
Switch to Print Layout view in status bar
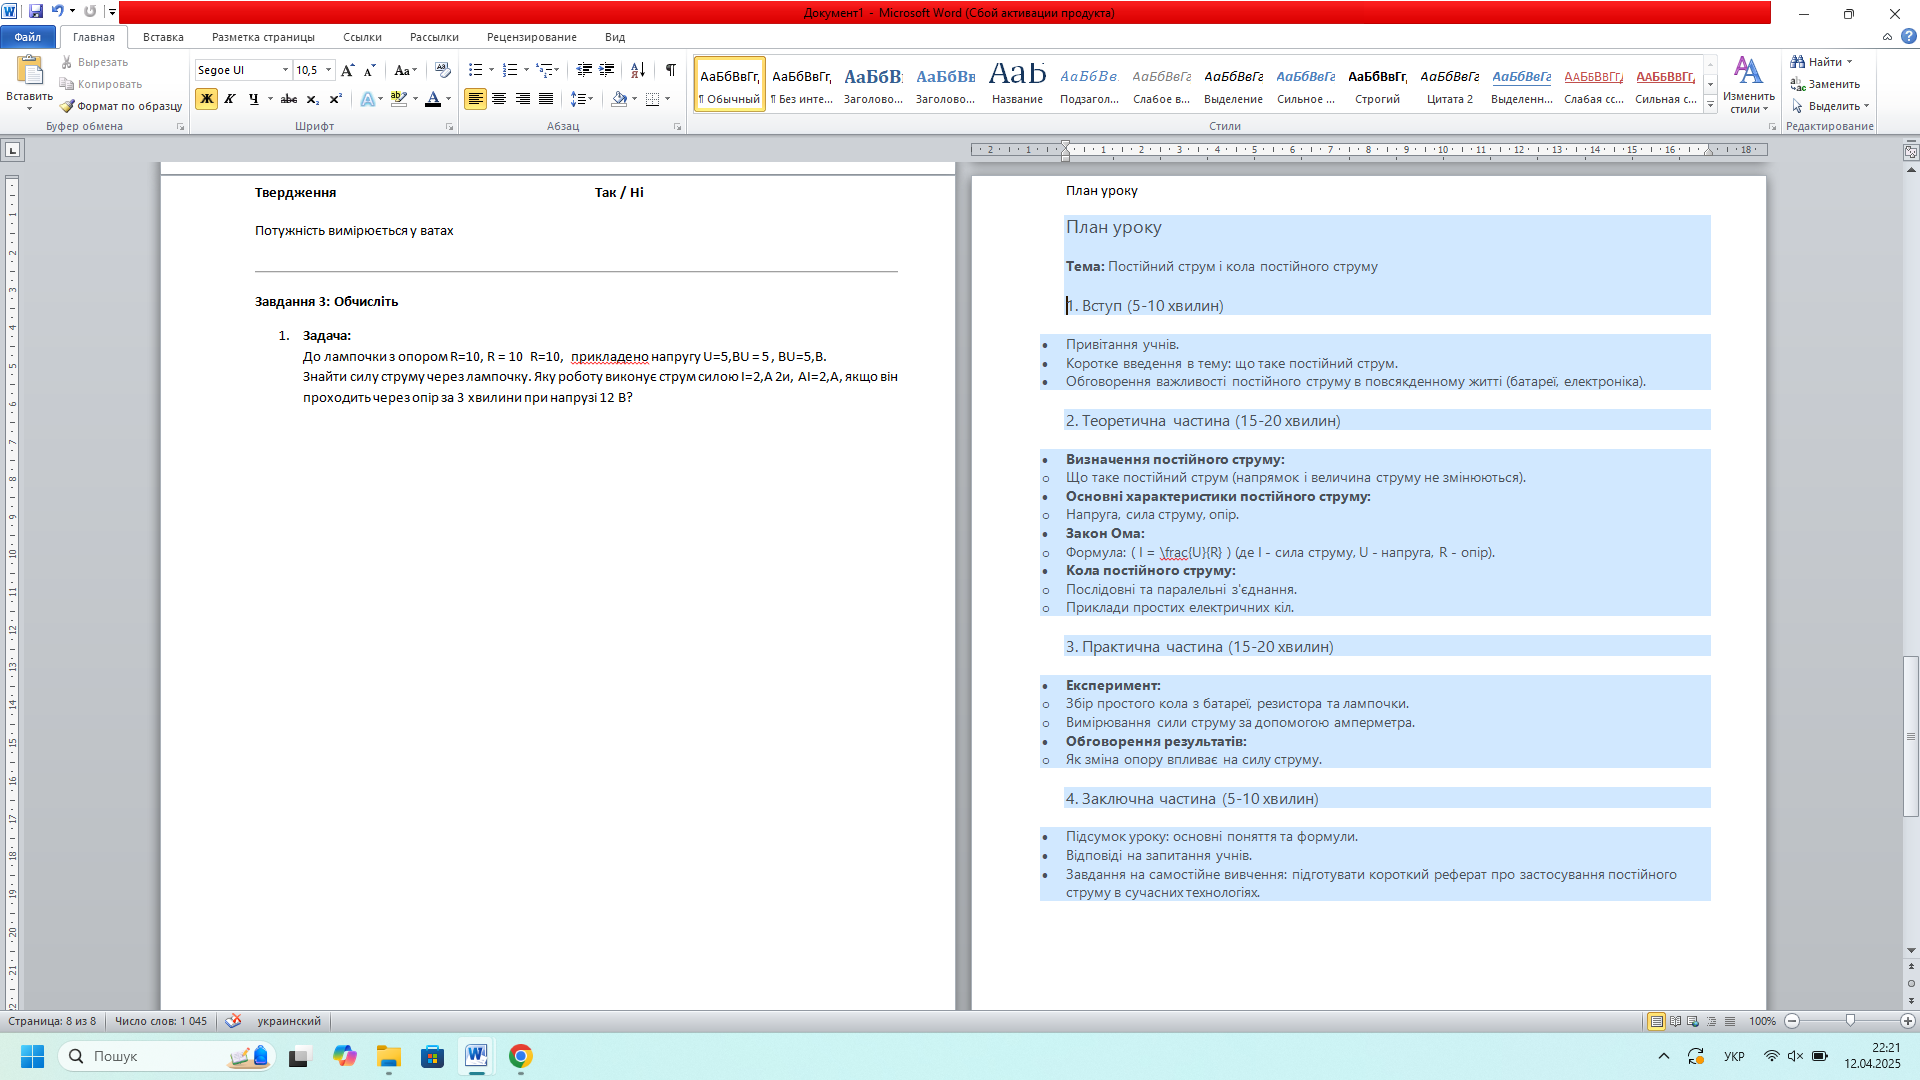pyautogui.click(x=1657, y=1021)
